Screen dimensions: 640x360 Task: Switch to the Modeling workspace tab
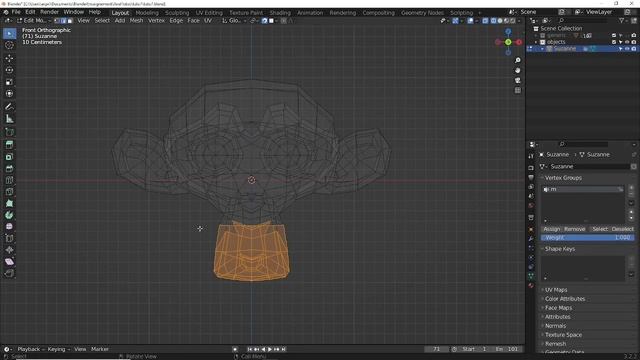tap(147, 13)
